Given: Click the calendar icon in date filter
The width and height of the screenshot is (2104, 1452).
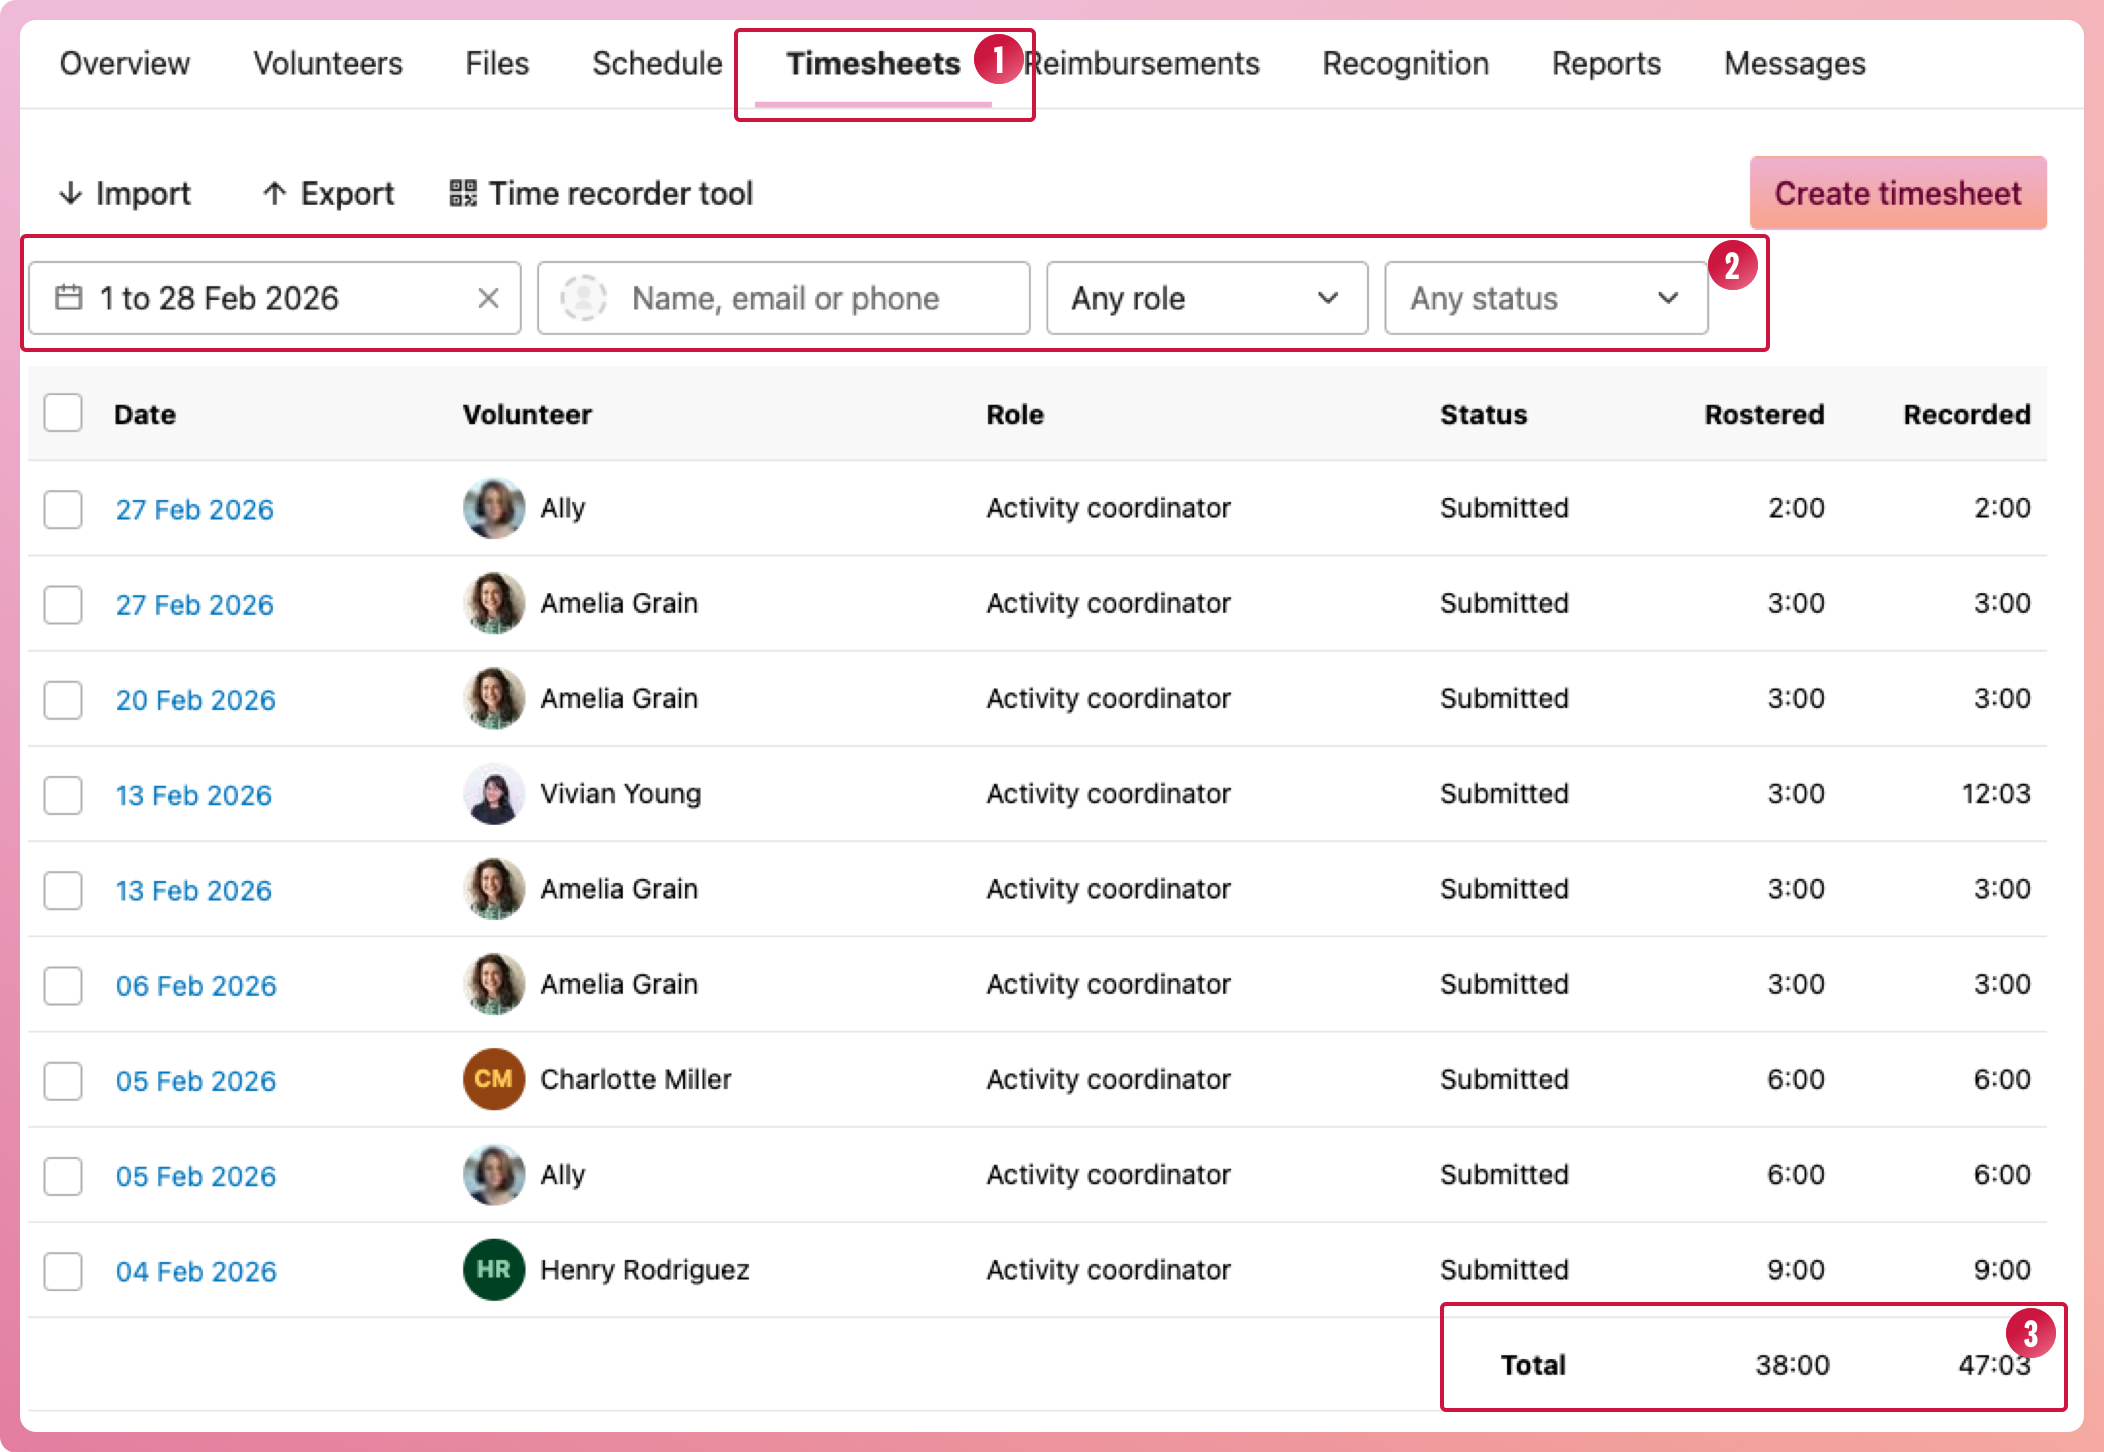Looking at the screenshot, I should 69,298.
